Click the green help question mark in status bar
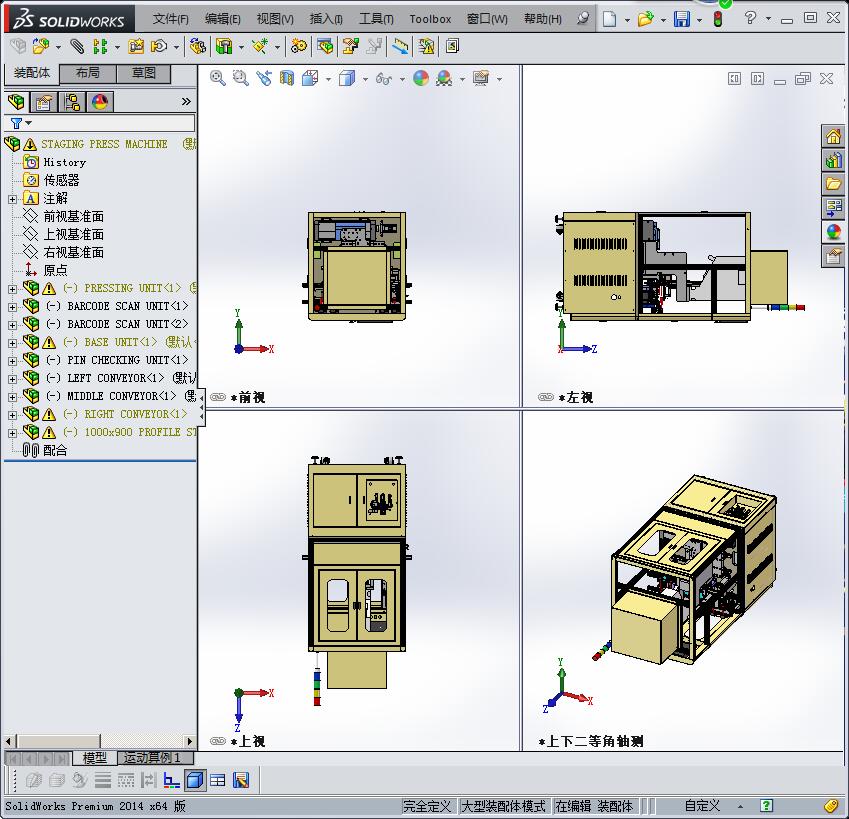 (x=766, y=806)
